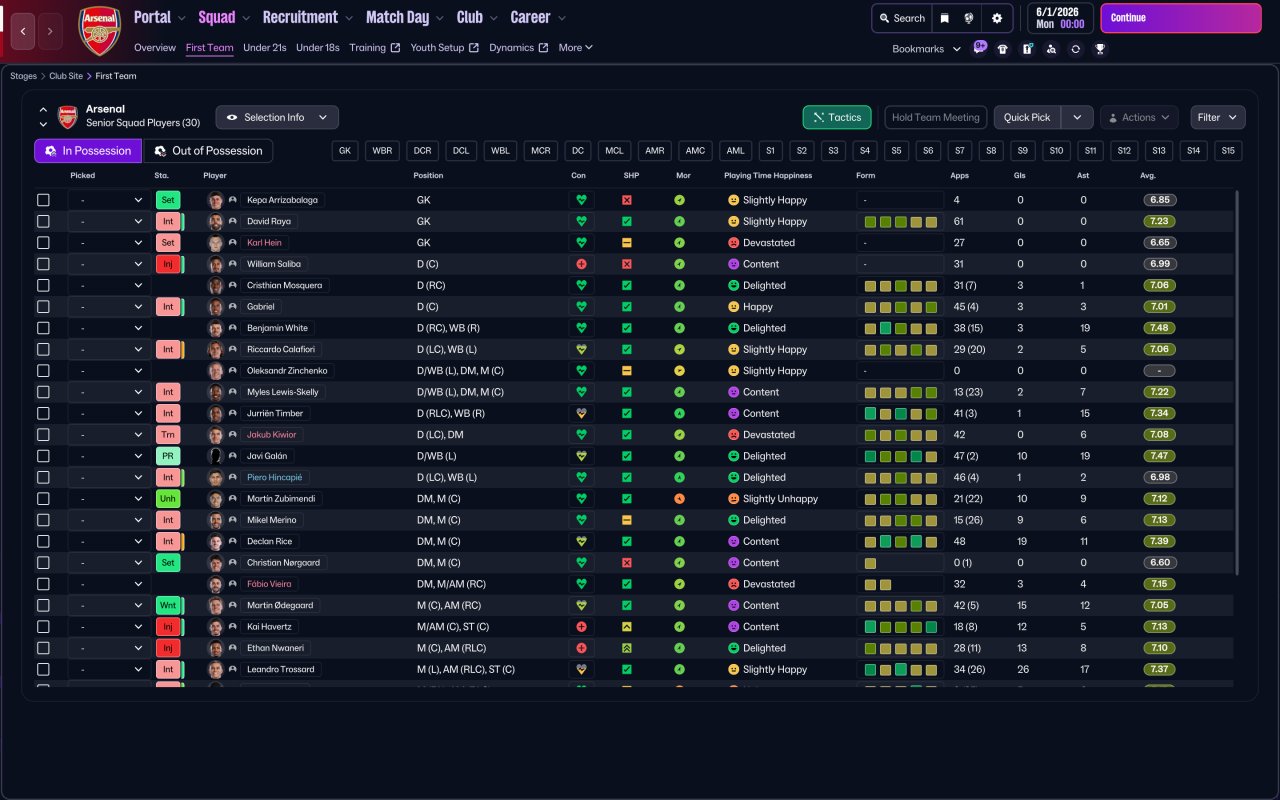Open the world globe icon
The width and height of the screenshot is (1280, 800).
[x=969, y=18]
